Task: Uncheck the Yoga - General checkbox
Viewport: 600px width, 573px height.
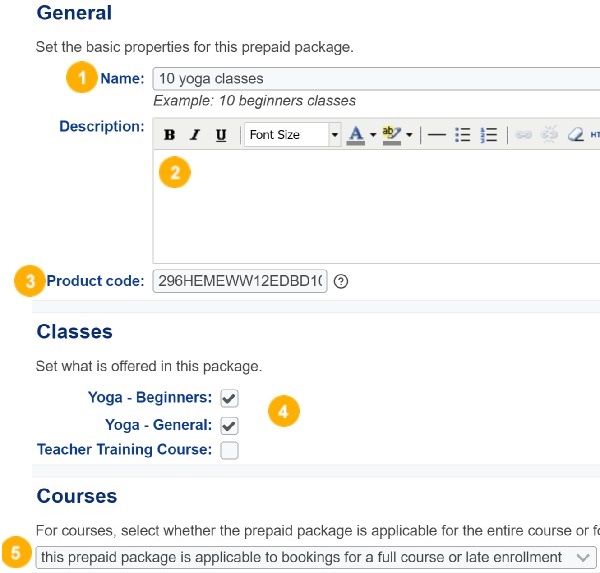Action: 229,426
